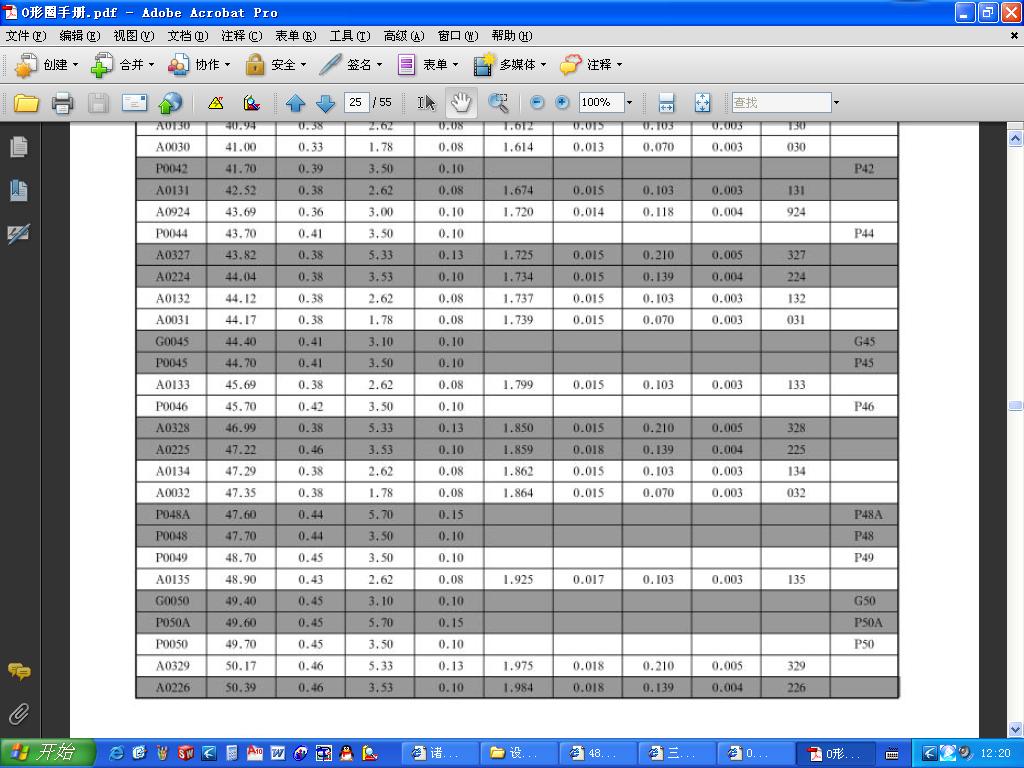This screenshot has width=1024, height=768.
Task: Click the vertical scrollbar thumb
Action: [x=1016, y=406]
